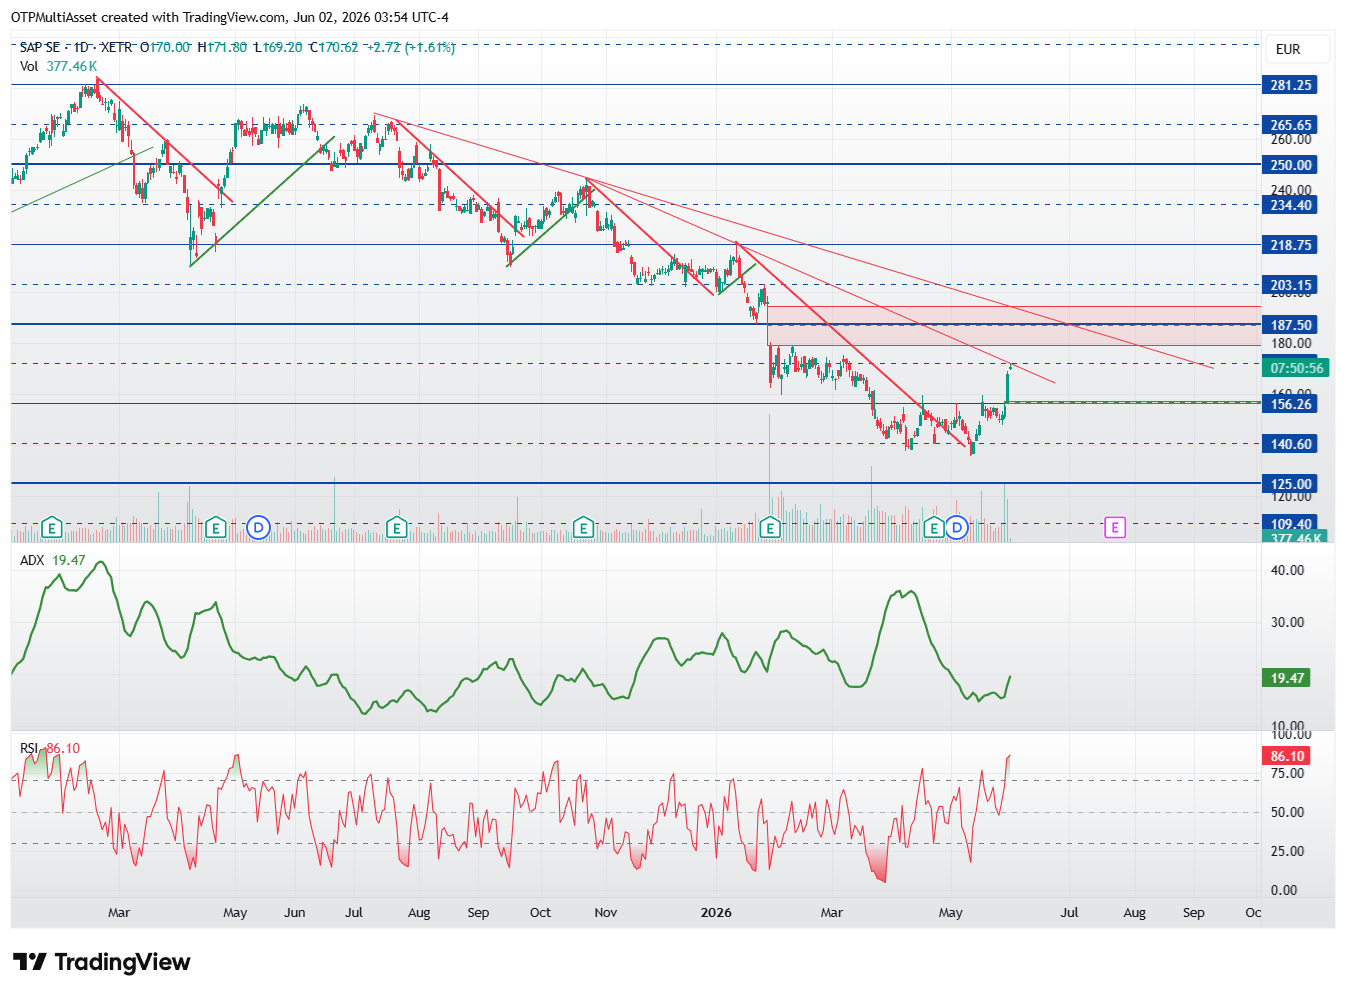Click the 187.50 price level label
1346x996 pixels.
[1290, 325]
